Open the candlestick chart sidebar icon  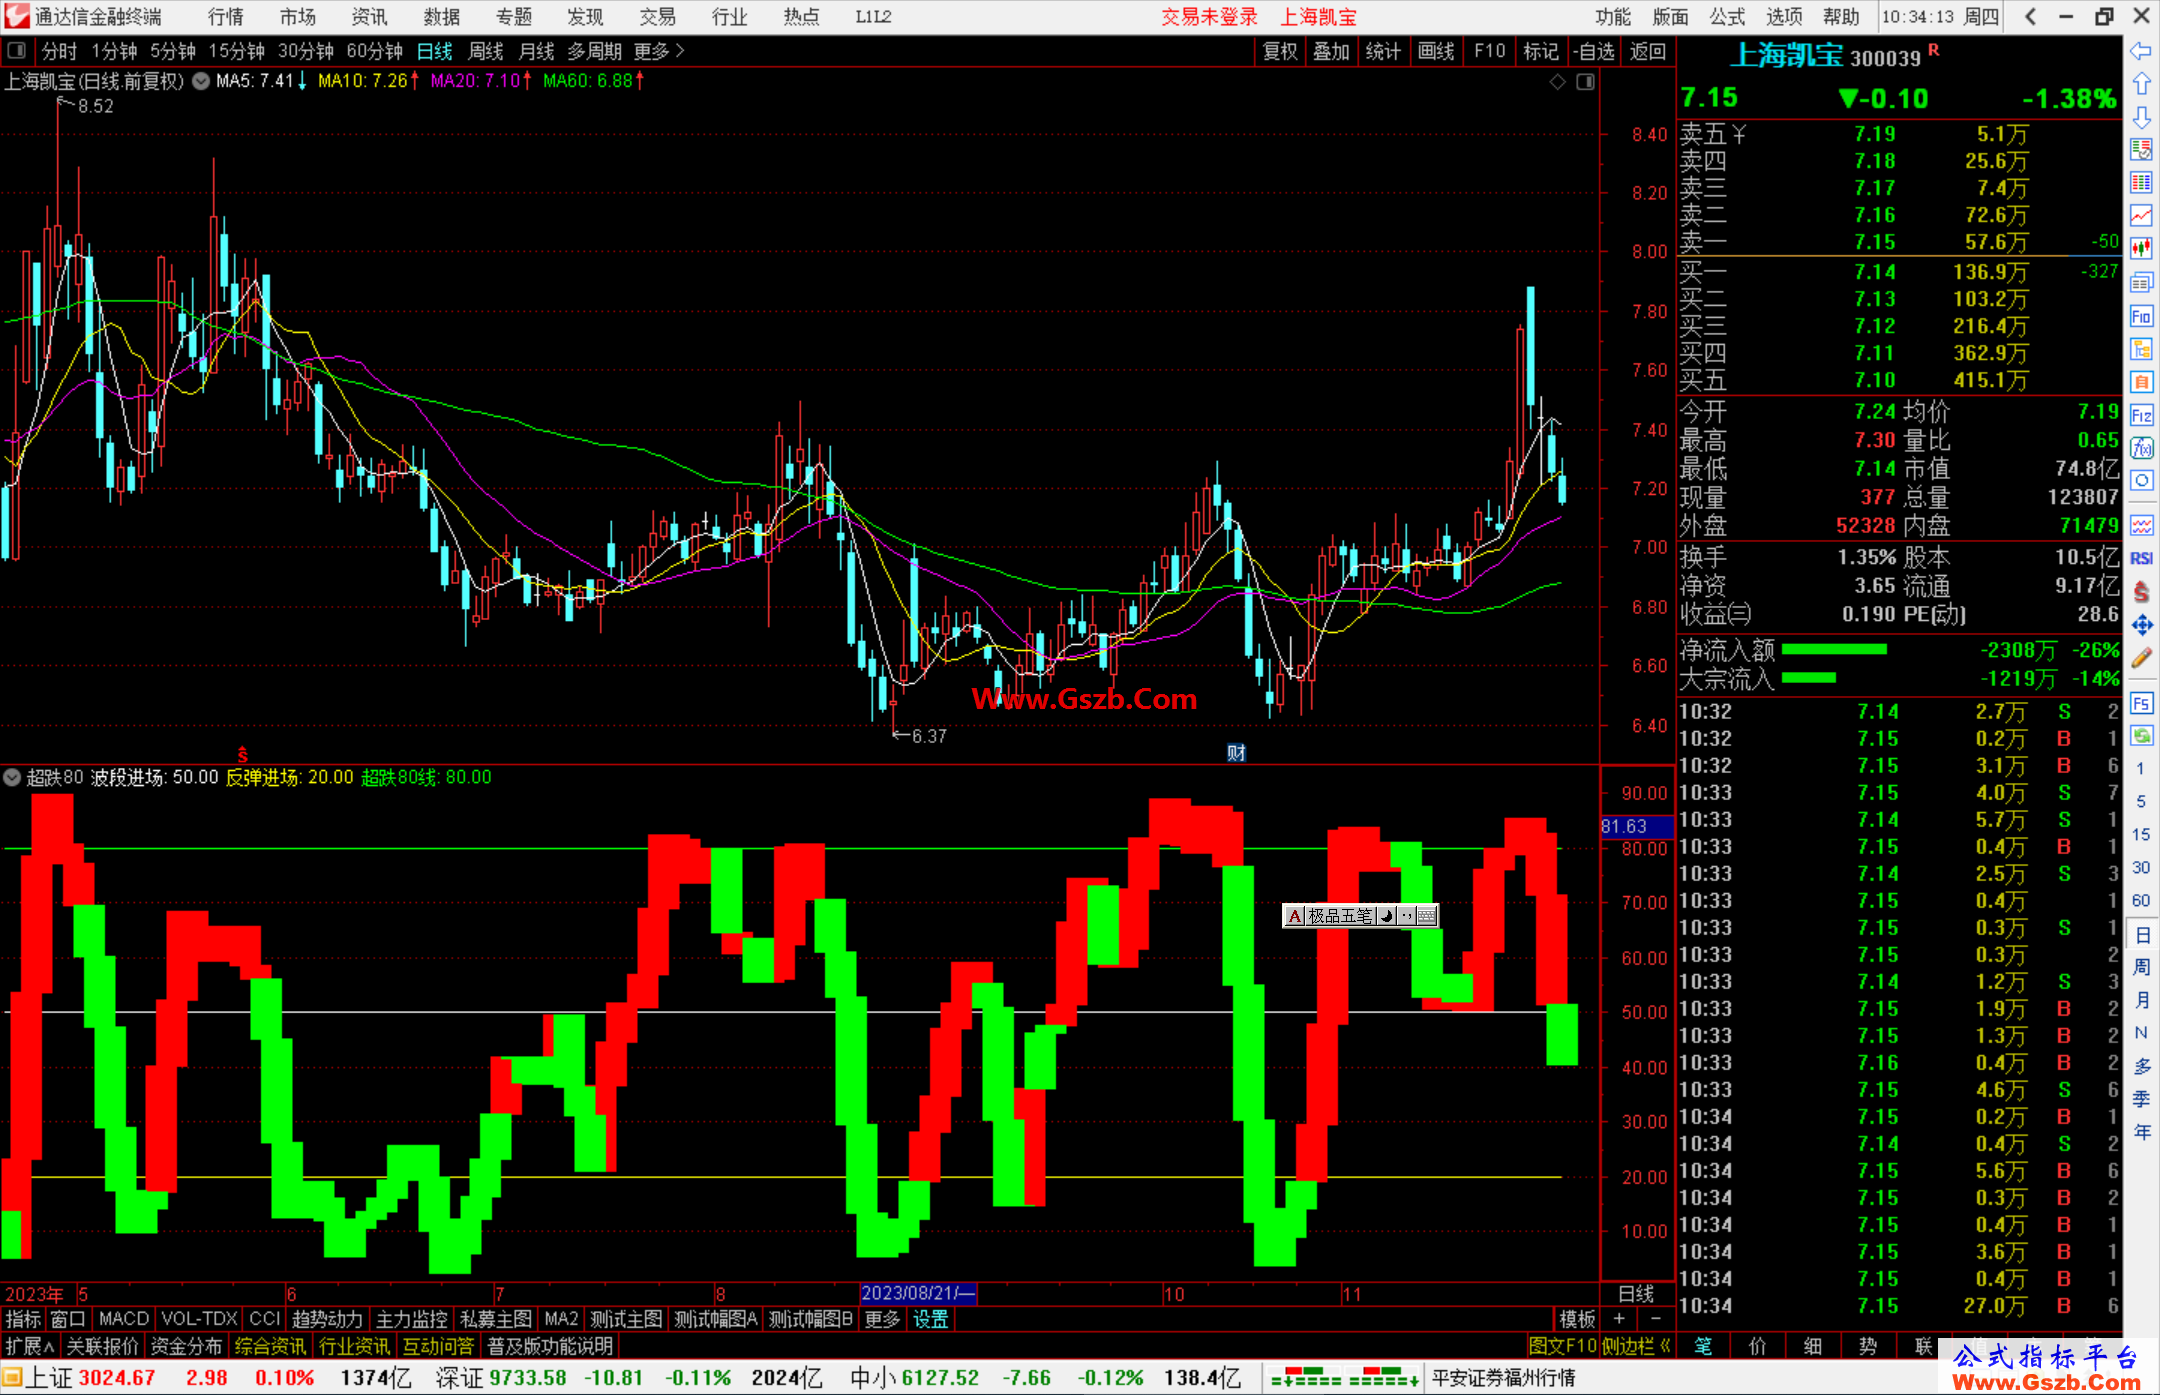point(2141,249)
